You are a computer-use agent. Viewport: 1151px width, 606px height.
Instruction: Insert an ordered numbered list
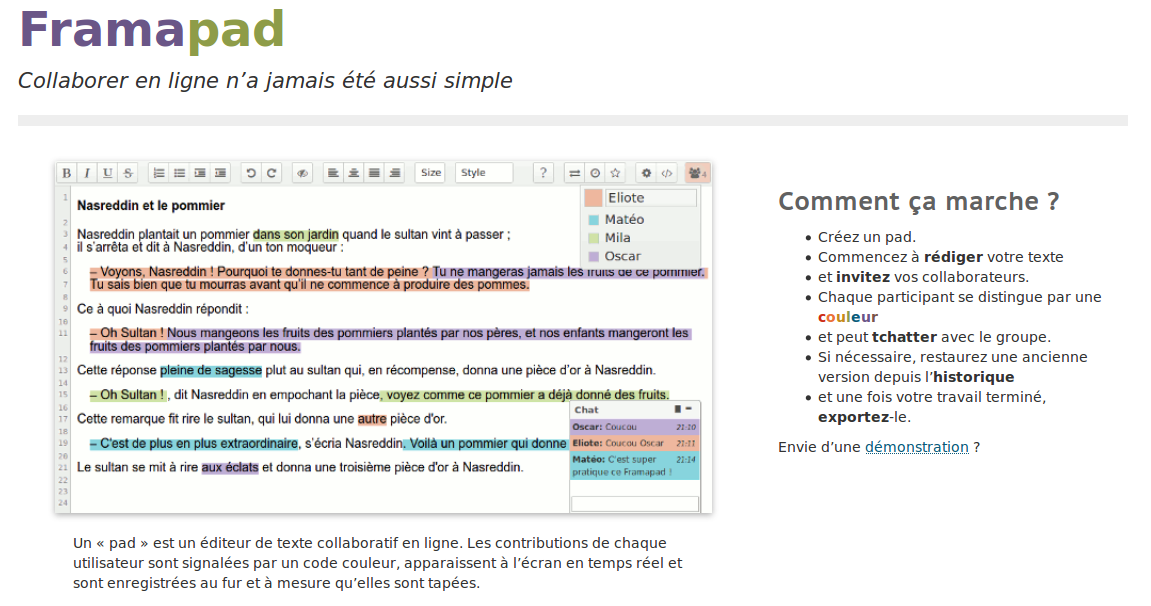(159, 173)
